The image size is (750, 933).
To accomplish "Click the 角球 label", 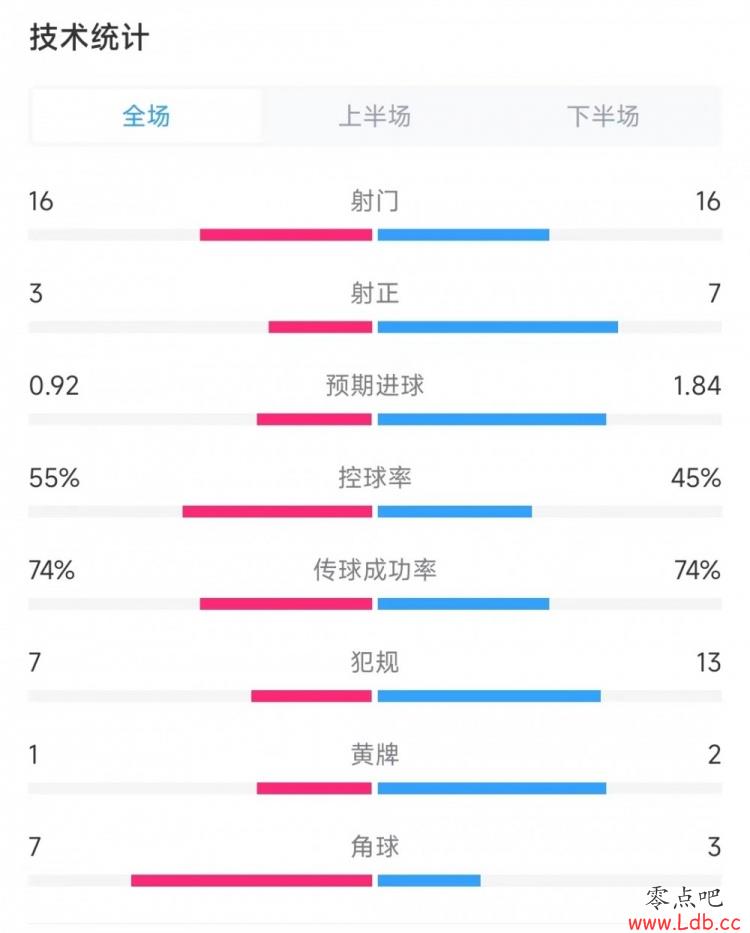I will point(374,847).
